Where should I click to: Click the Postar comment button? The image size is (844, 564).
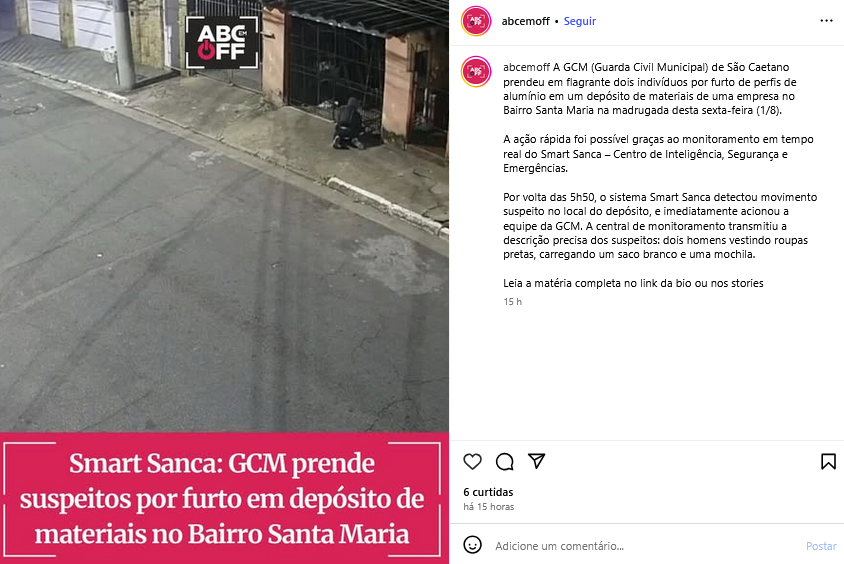[821, 546]
